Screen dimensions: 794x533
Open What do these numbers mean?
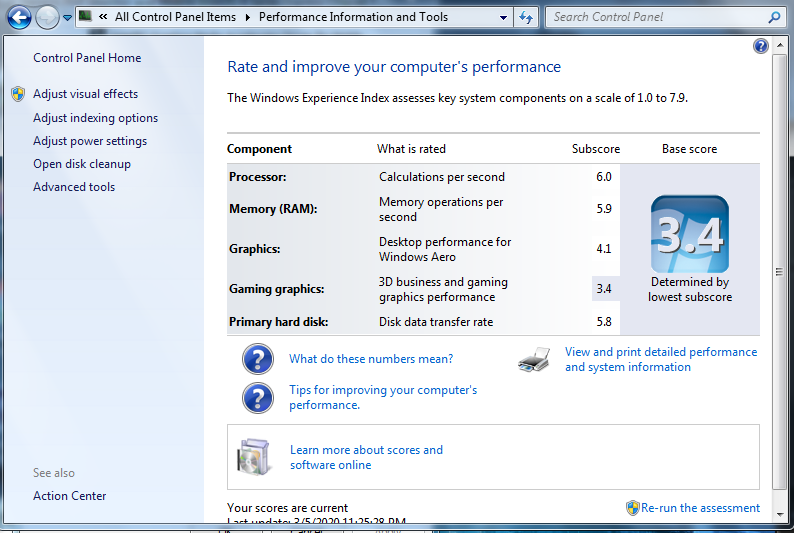[x=371, y=359]
